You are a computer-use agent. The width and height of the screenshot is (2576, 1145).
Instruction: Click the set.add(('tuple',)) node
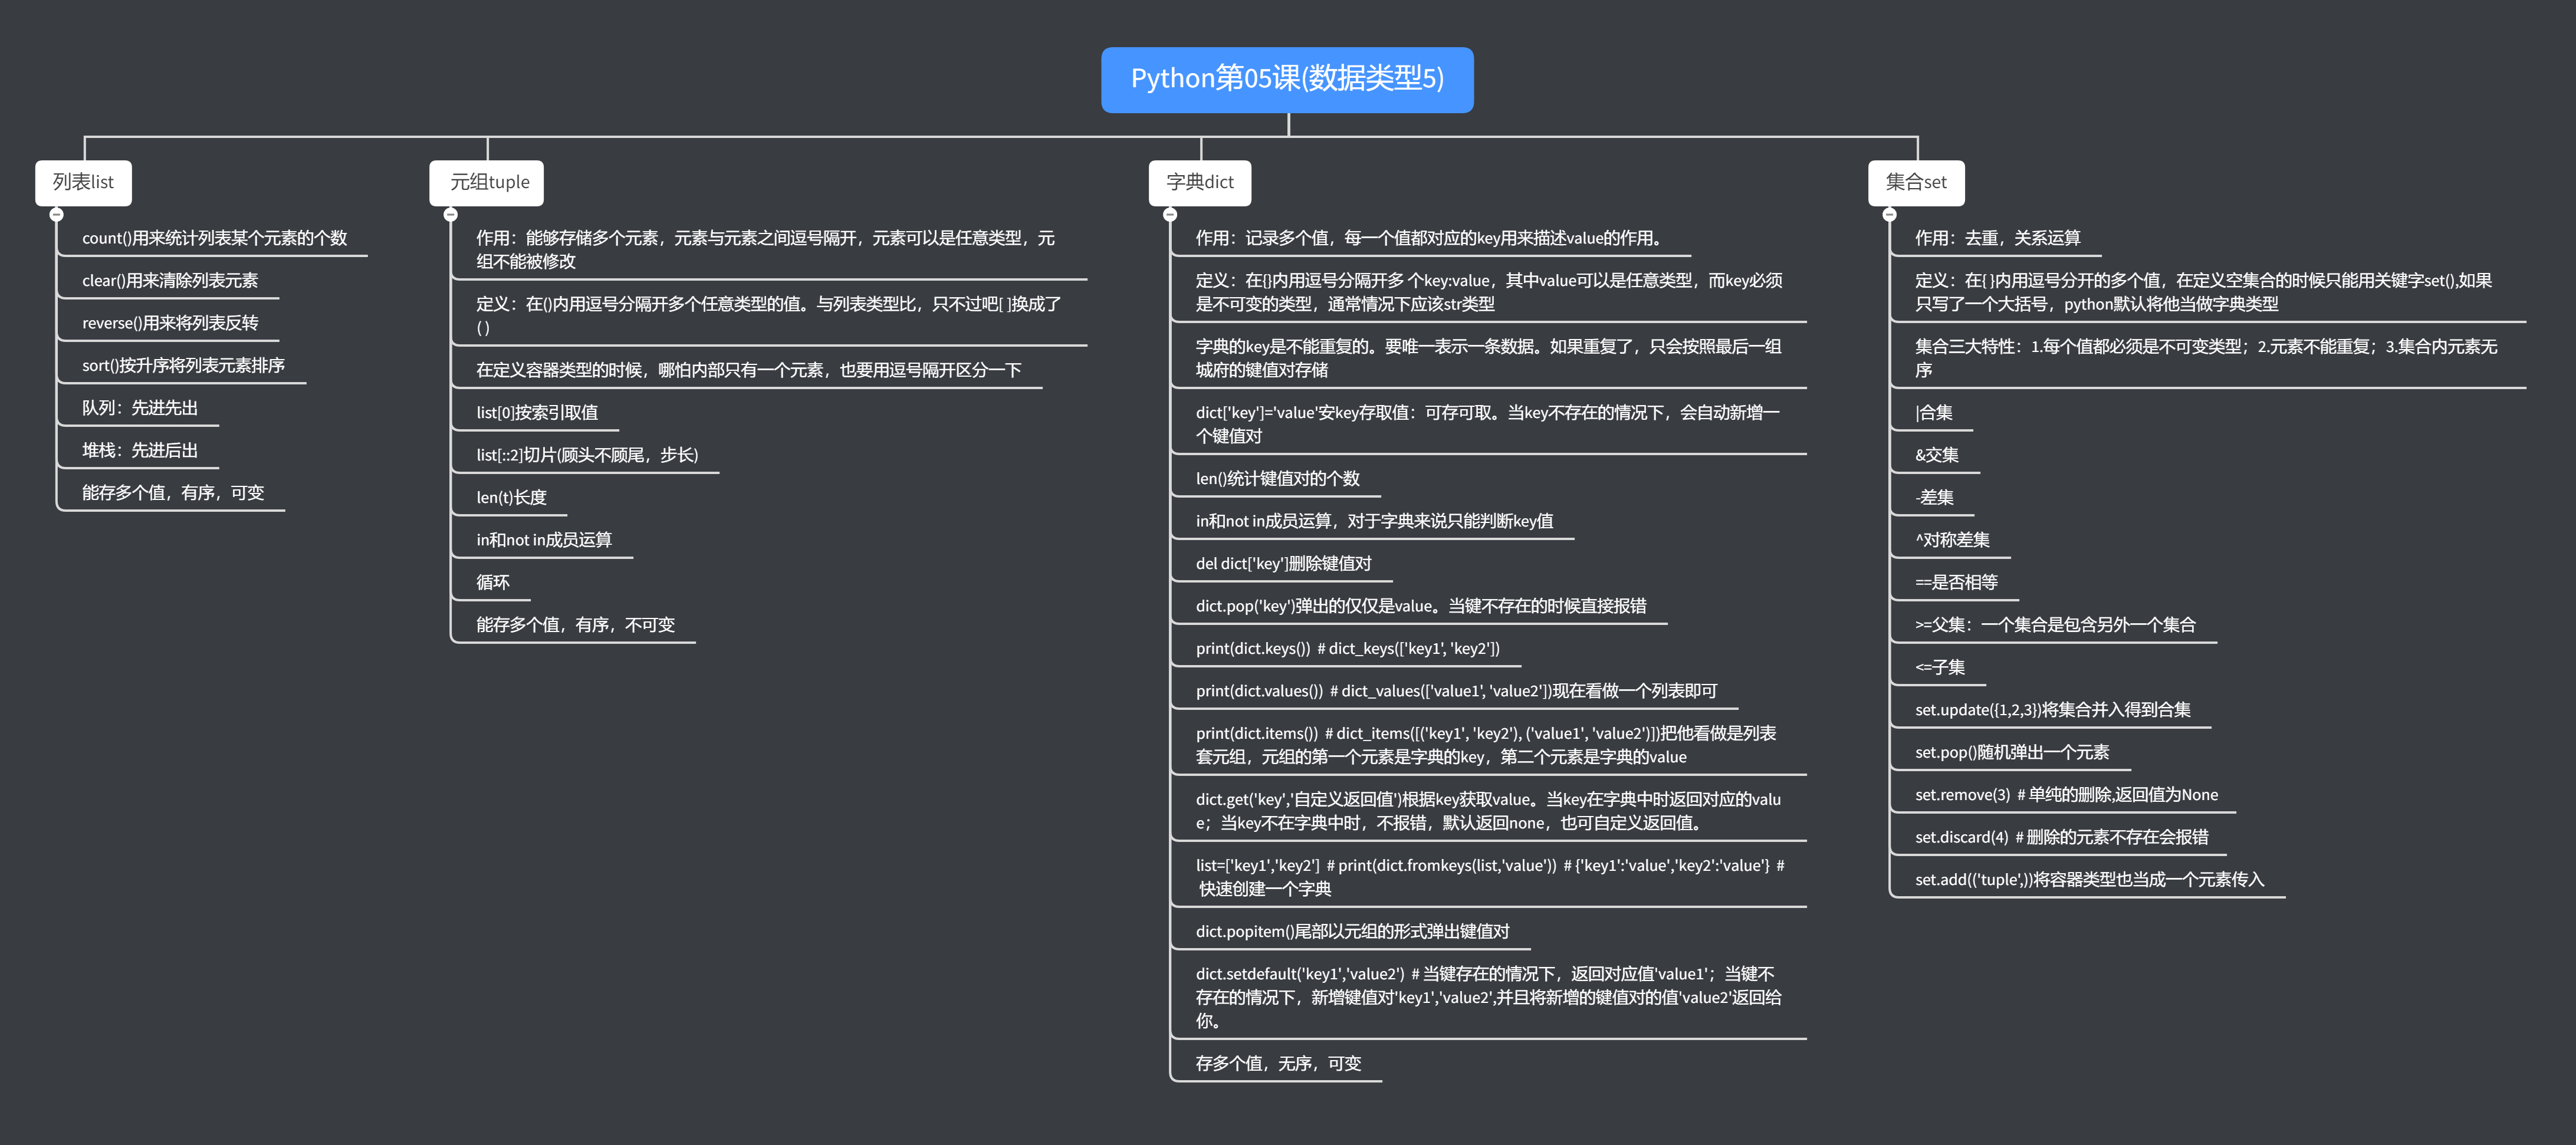2089,880
